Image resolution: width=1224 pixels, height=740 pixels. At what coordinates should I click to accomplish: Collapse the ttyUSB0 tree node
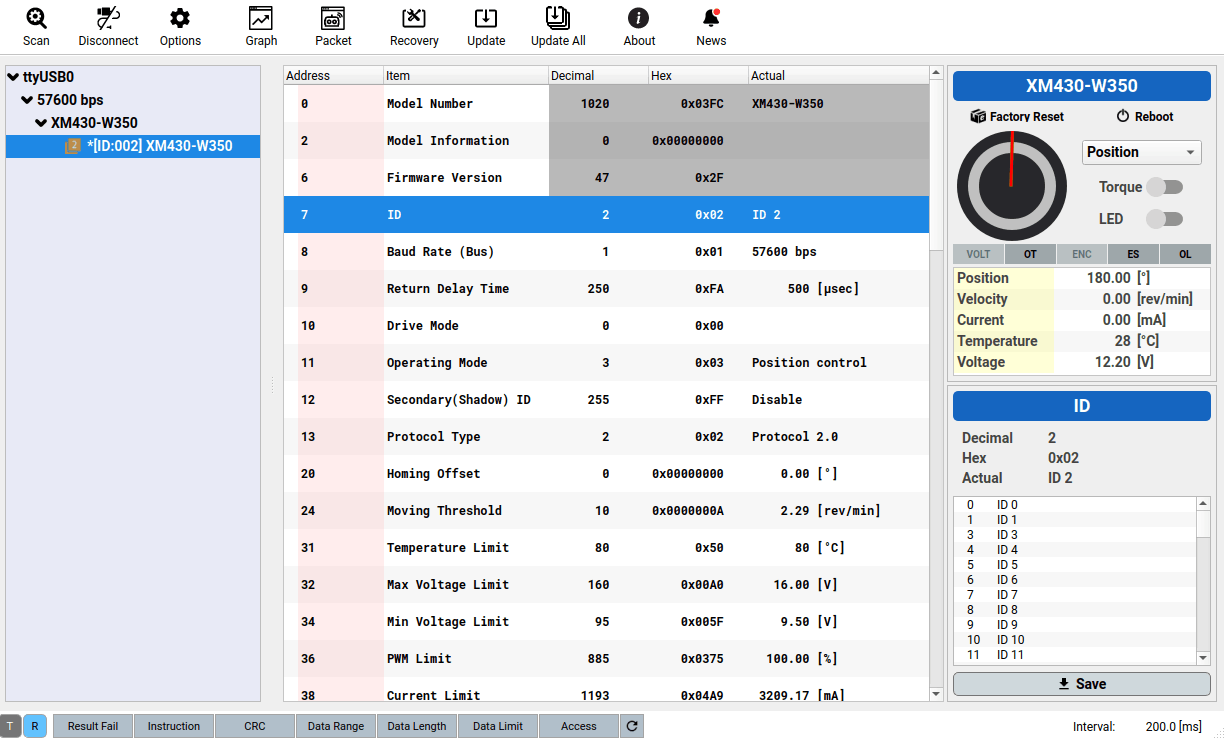[x=13, y=77]
